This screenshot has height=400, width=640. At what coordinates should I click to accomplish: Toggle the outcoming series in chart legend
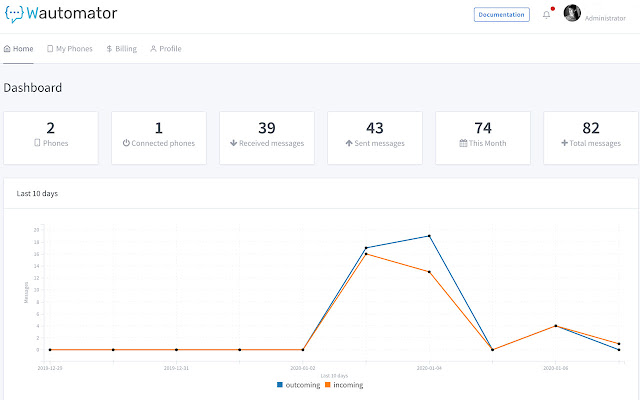(302, 385)
